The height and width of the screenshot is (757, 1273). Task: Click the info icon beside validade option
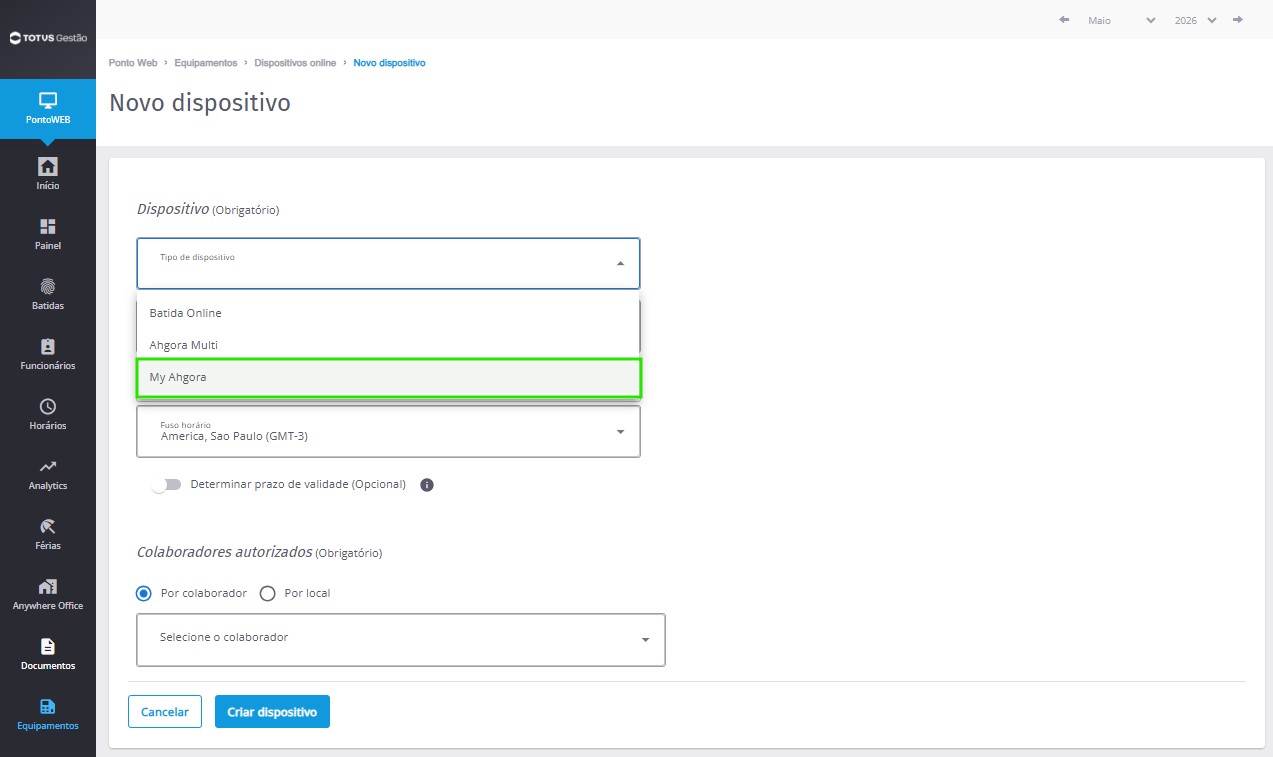pyautogui.click(x=427, y=485)
